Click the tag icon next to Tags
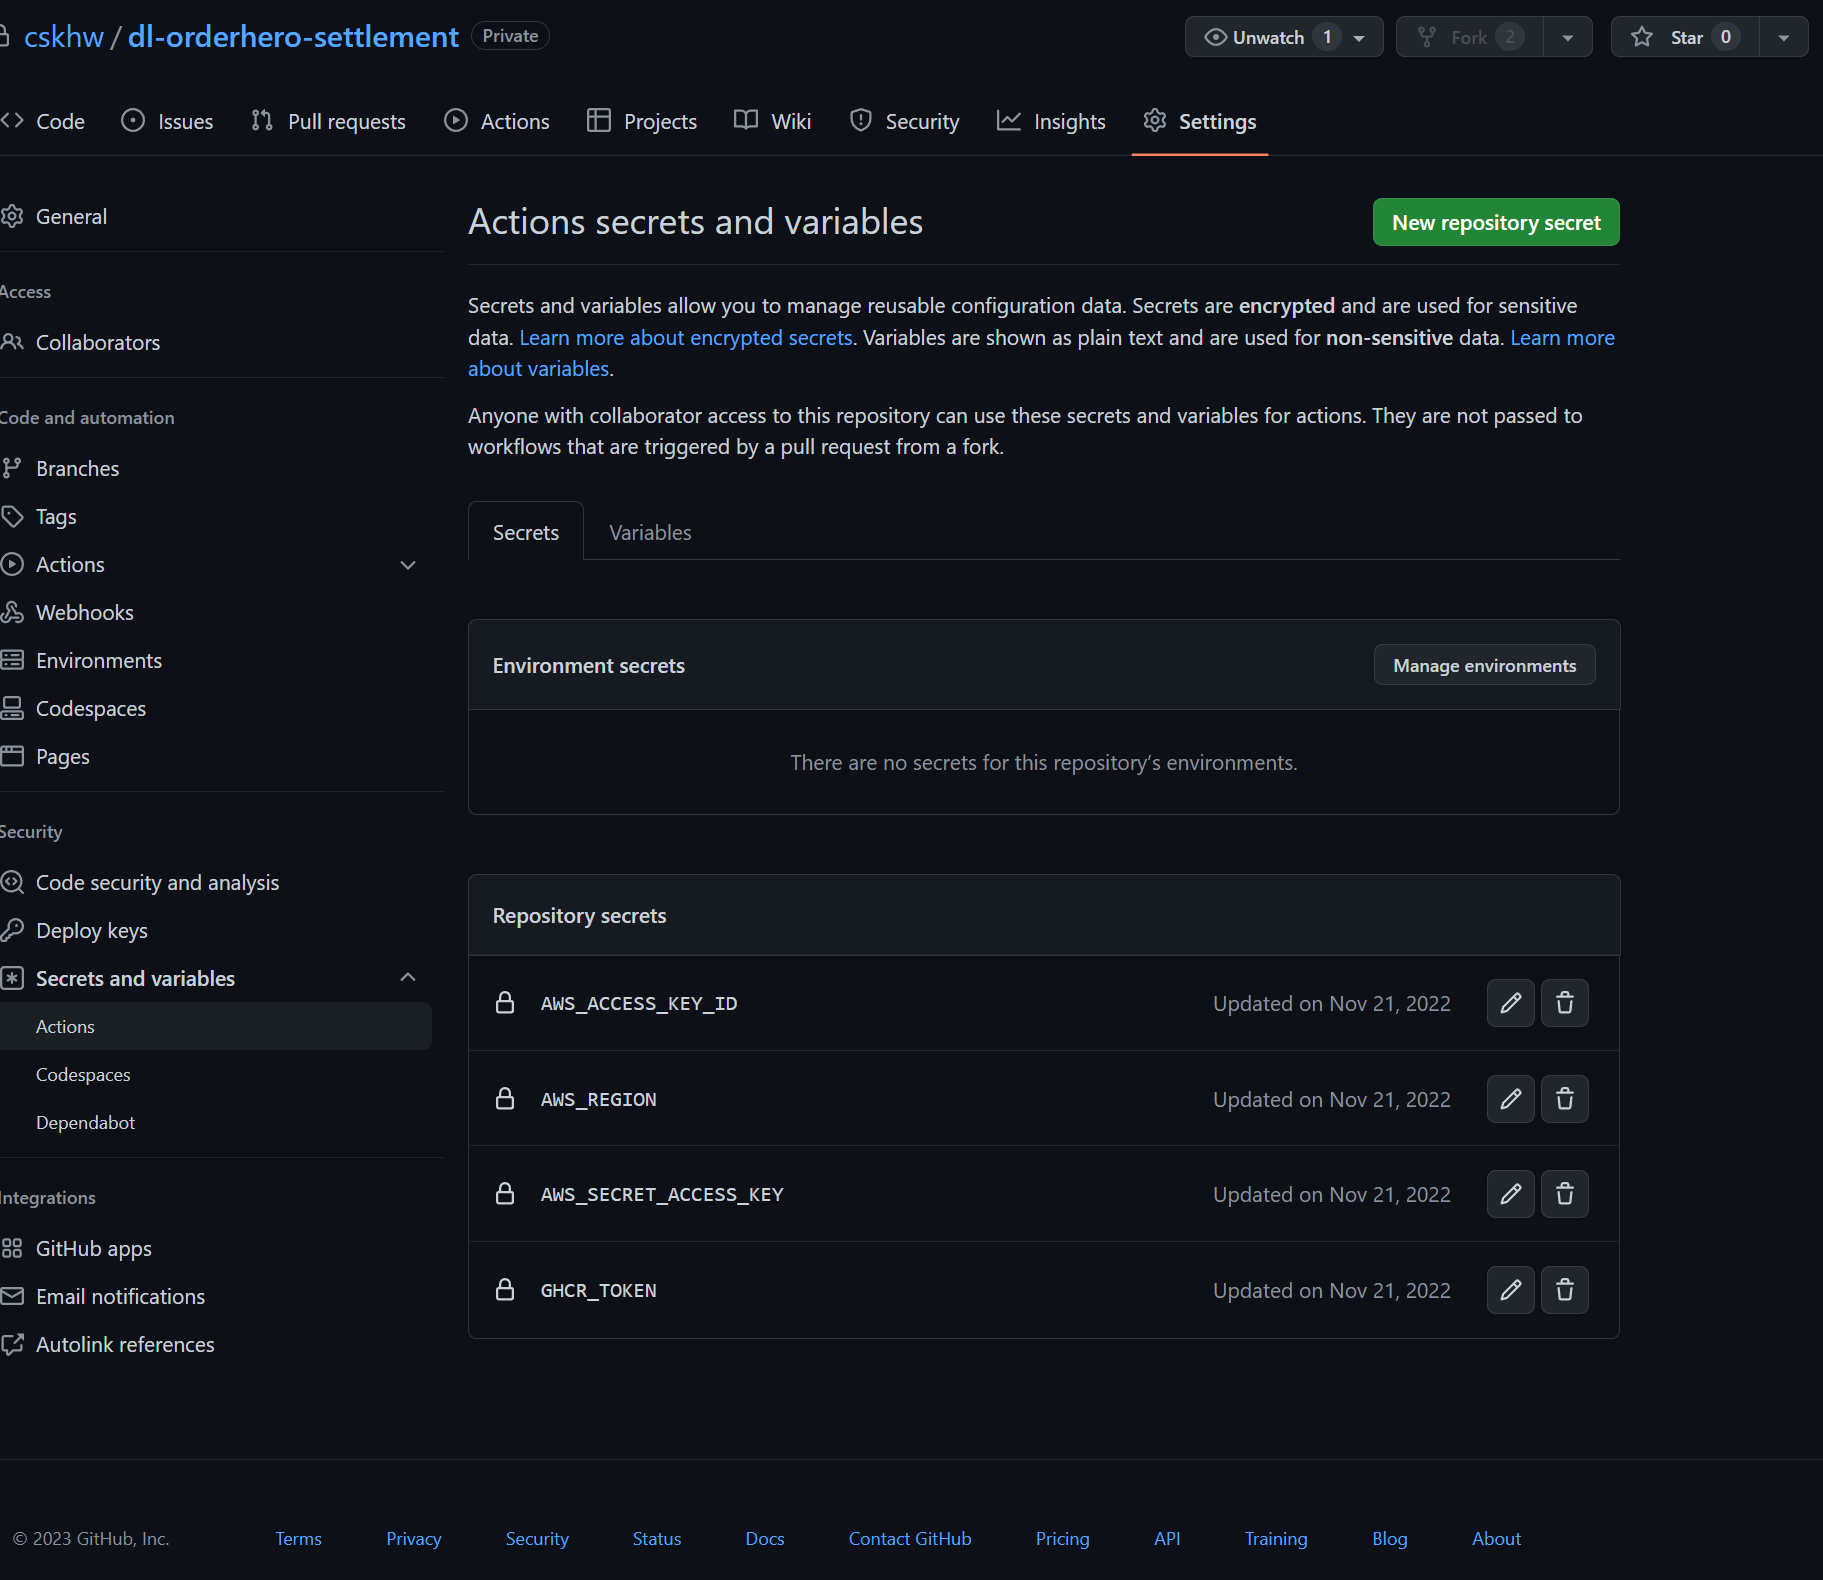Viewport: 1823px width, 1580px height. coord(12,516)
